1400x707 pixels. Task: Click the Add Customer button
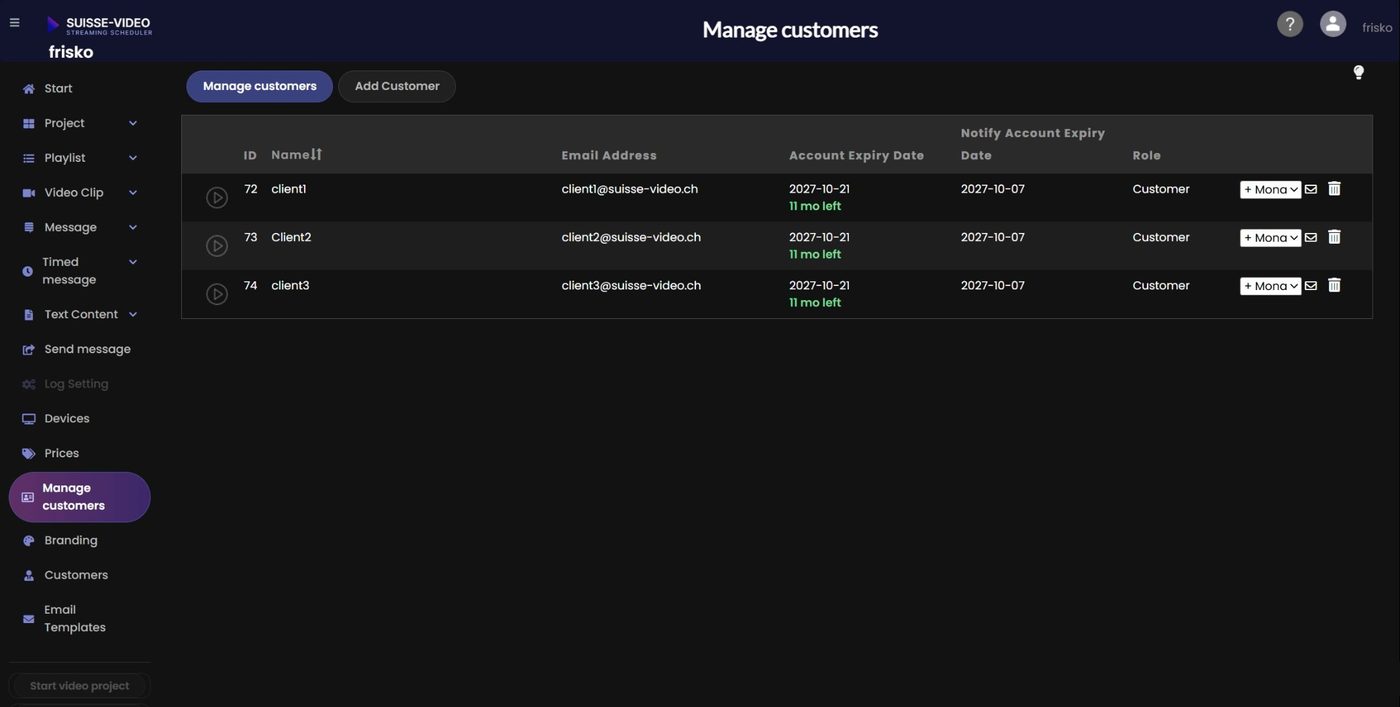click(x=397, y=86)
